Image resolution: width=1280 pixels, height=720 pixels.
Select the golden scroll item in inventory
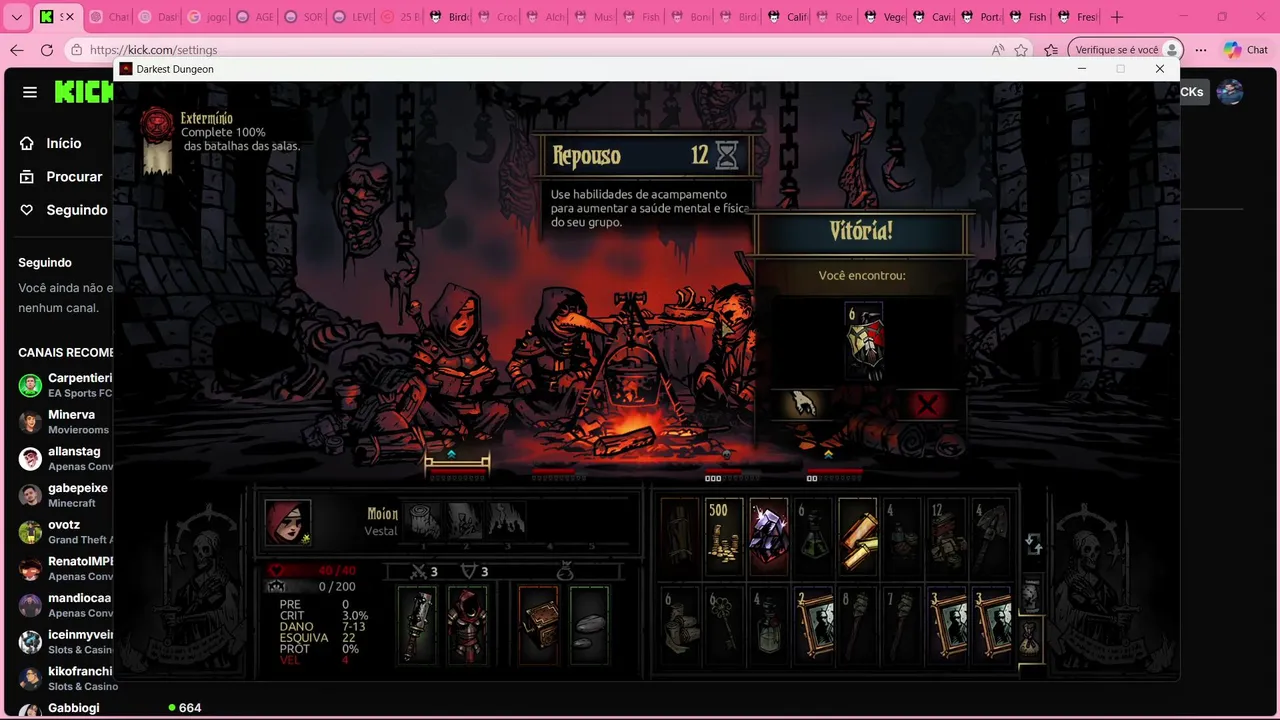click(x=858, y=536)
